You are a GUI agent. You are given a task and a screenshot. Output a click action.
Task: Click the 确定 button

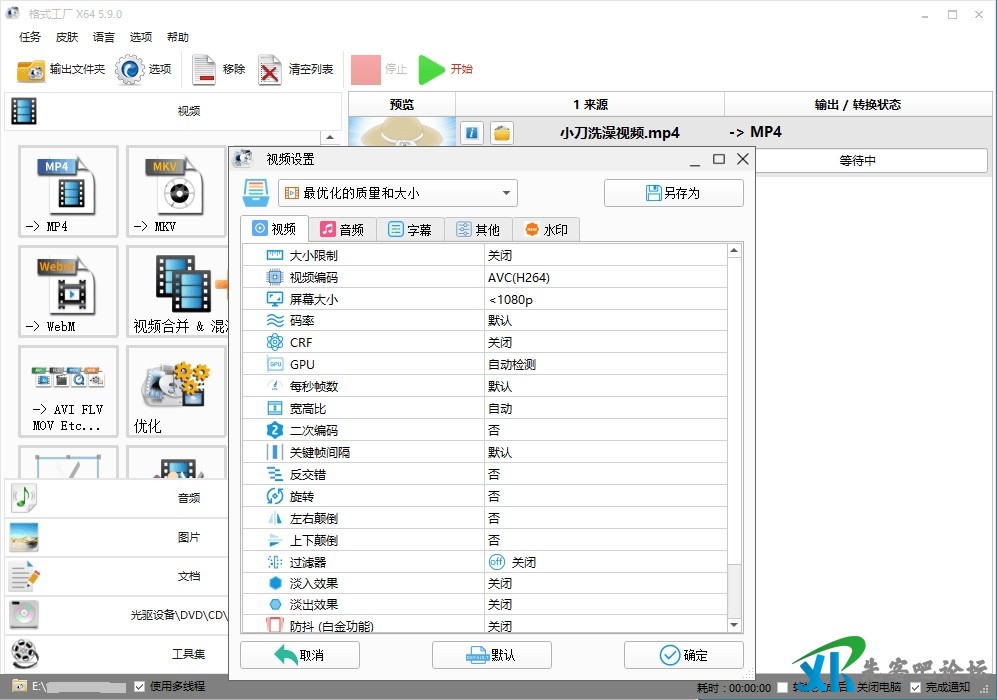(684, 655)
